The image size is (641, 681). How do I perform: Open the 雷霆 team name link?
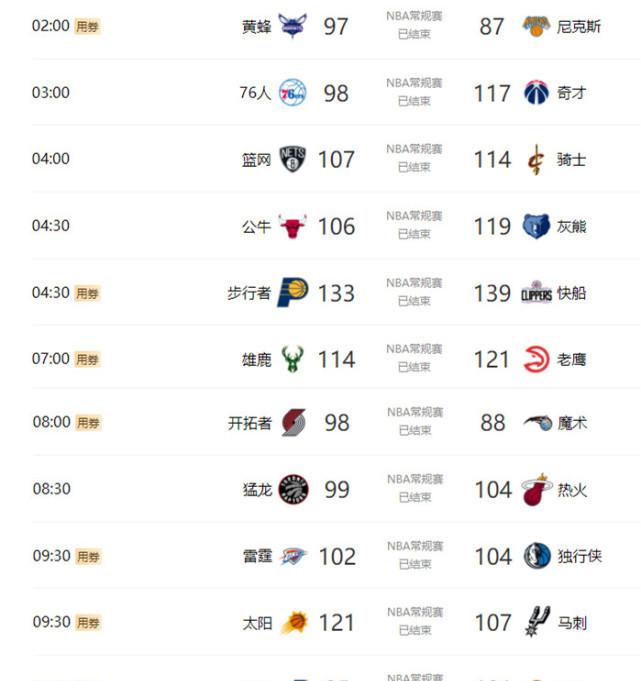[x=258, y=556]
